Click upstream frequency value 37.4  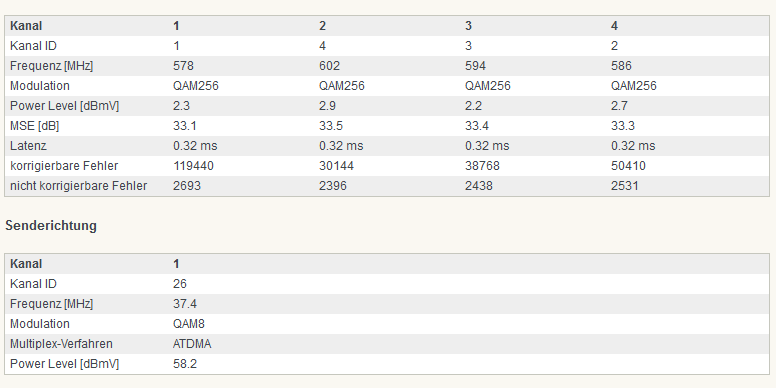coord(185,303)
